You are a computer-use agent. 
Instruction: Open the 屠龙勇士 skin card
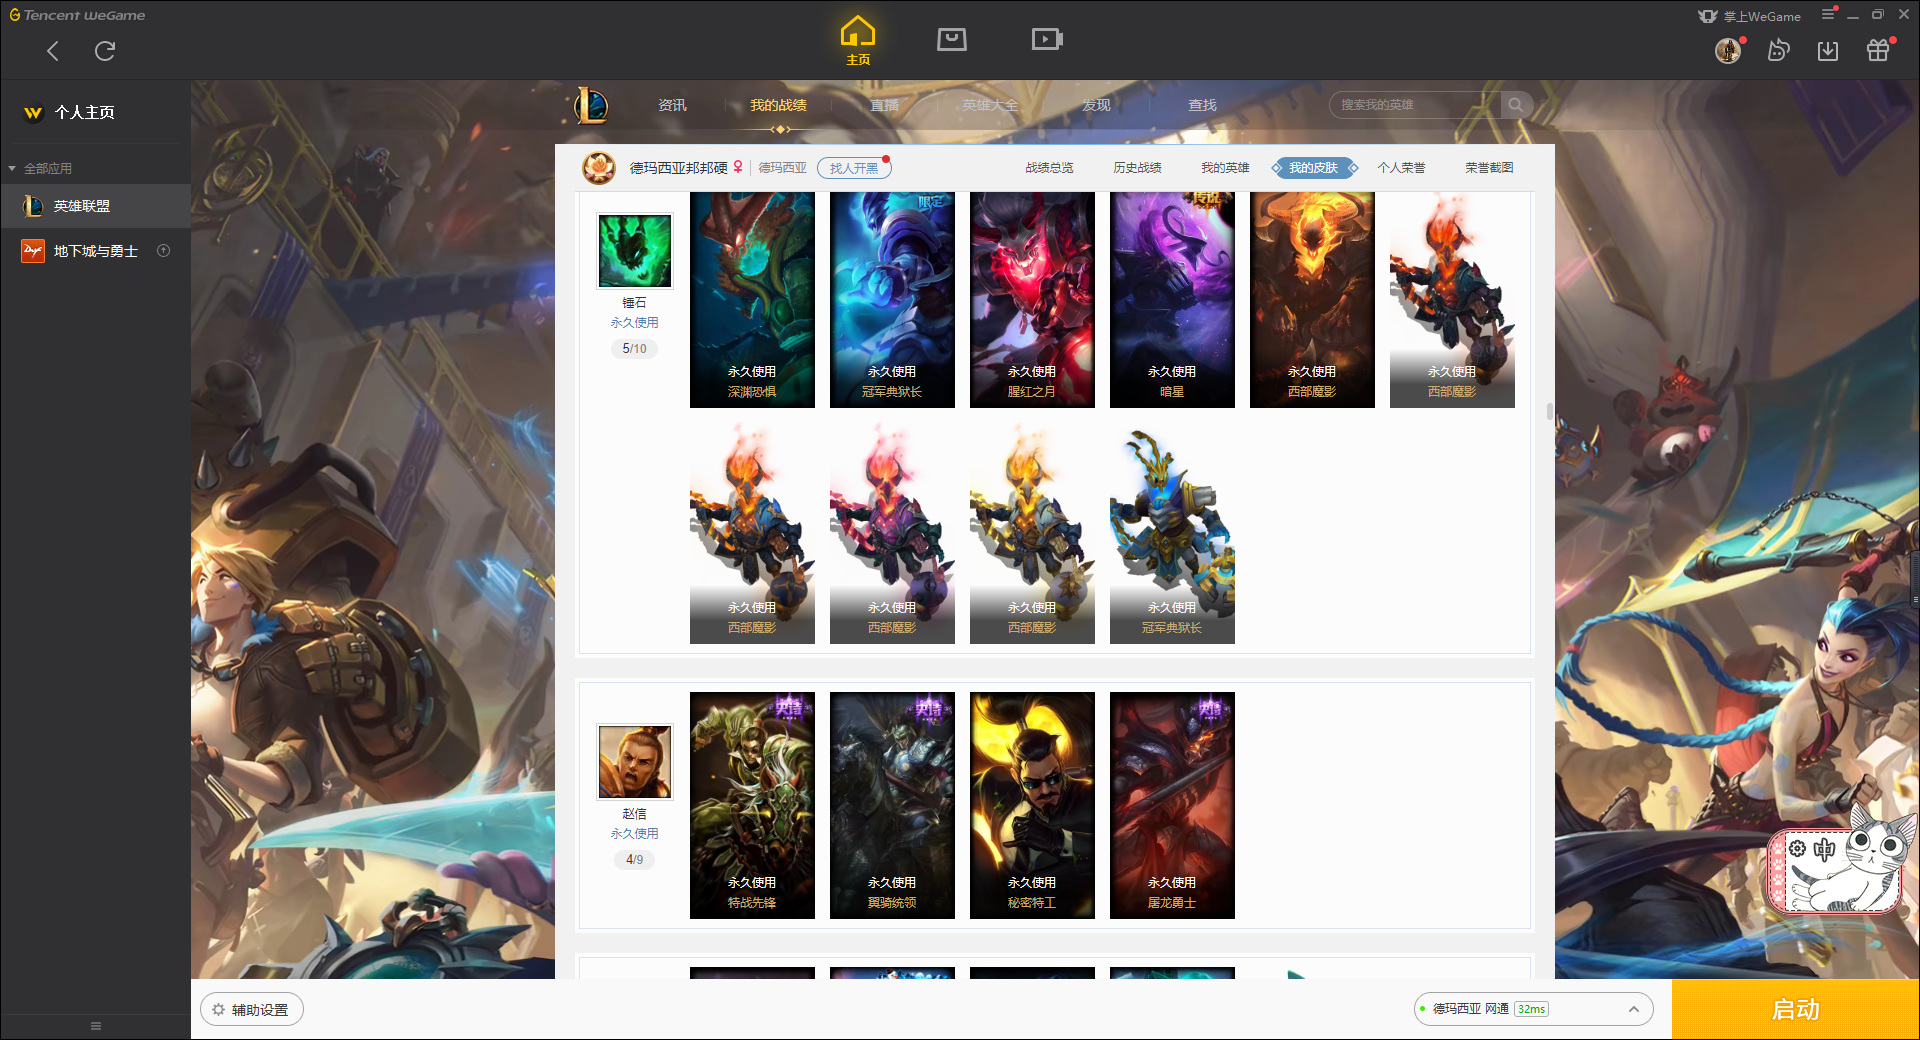pos(1172,805)
